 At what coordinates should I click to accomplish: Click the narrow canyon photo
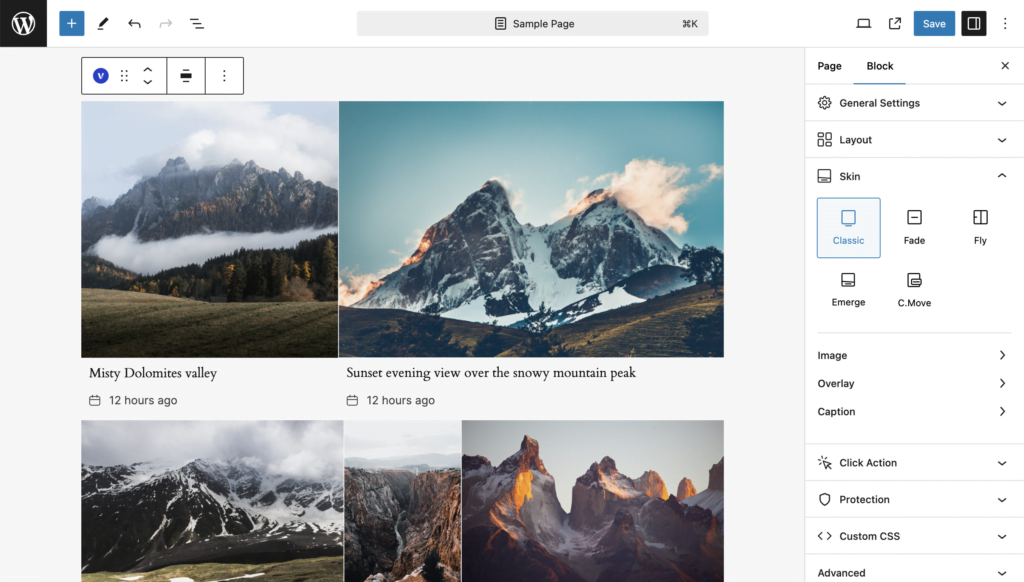[402, 501]
